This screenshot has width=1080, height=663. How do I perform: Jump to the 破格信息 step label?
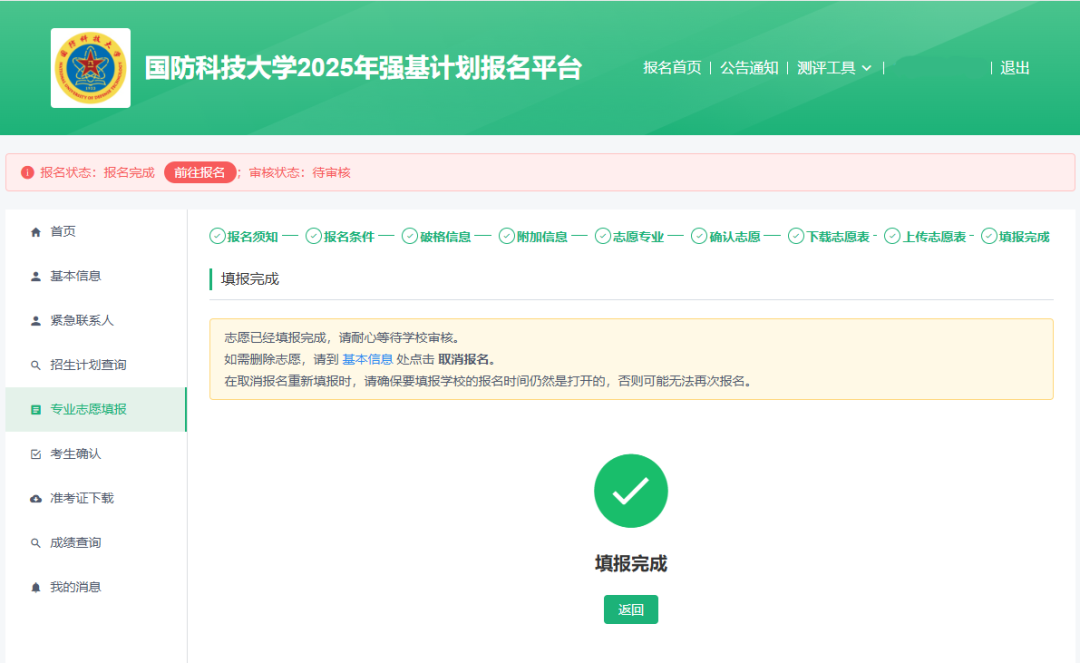coord(446,237)
